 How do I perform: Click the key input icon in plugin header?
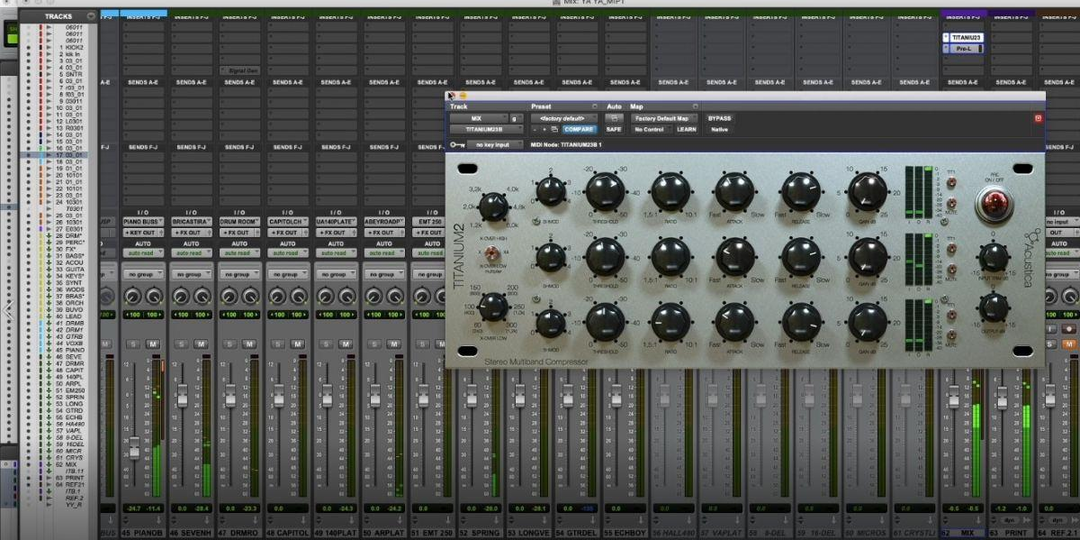[x=457, y=145]
